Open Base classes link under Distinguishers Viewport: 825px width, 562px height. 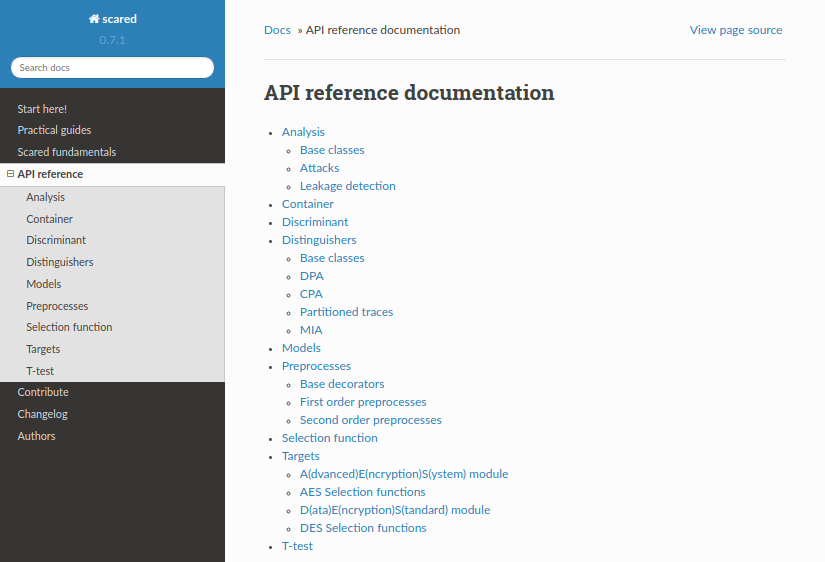coord(332,258)
